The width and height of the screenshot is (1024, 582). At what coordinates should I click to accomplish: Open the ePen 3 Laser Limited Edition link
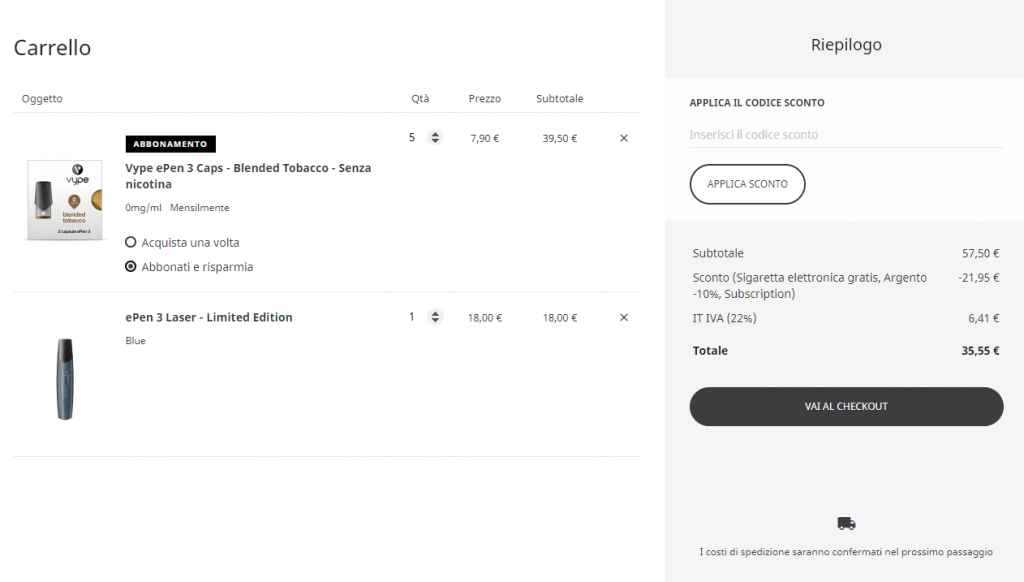click(209, 318)
